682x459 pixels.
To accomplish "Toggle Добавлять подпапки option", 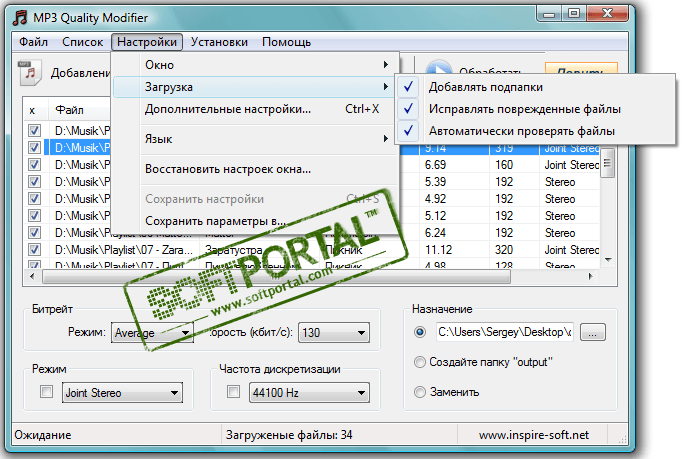I will tap(536, 87).
